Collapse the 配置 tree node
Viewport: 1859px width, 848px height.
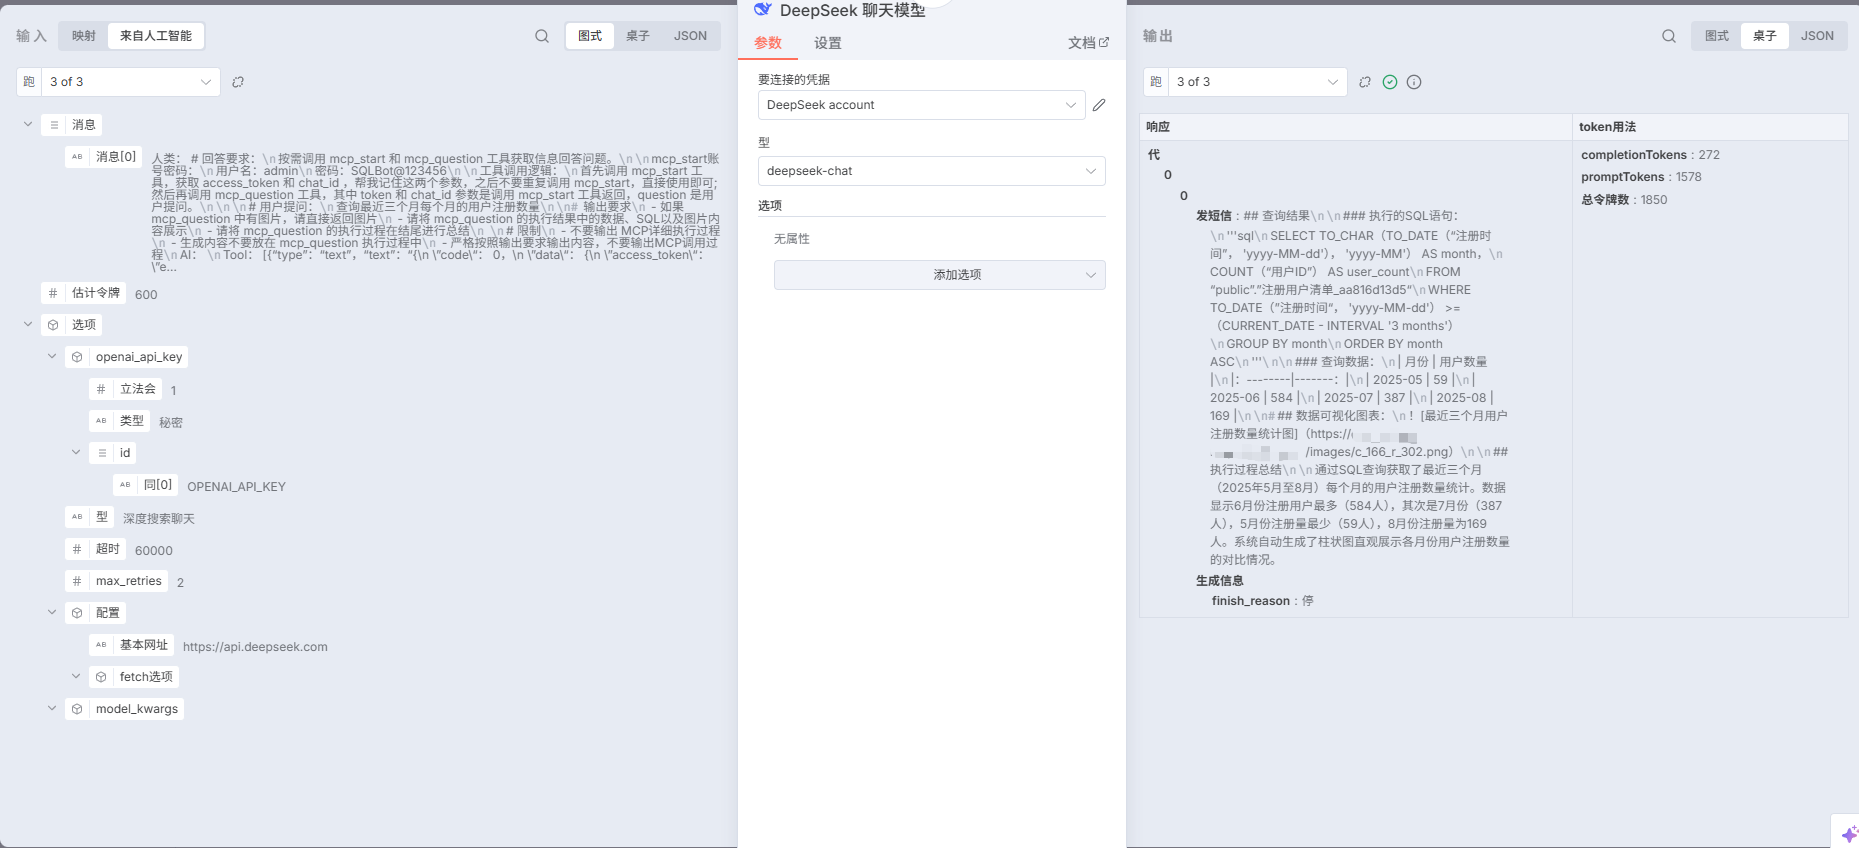[52, 613]
